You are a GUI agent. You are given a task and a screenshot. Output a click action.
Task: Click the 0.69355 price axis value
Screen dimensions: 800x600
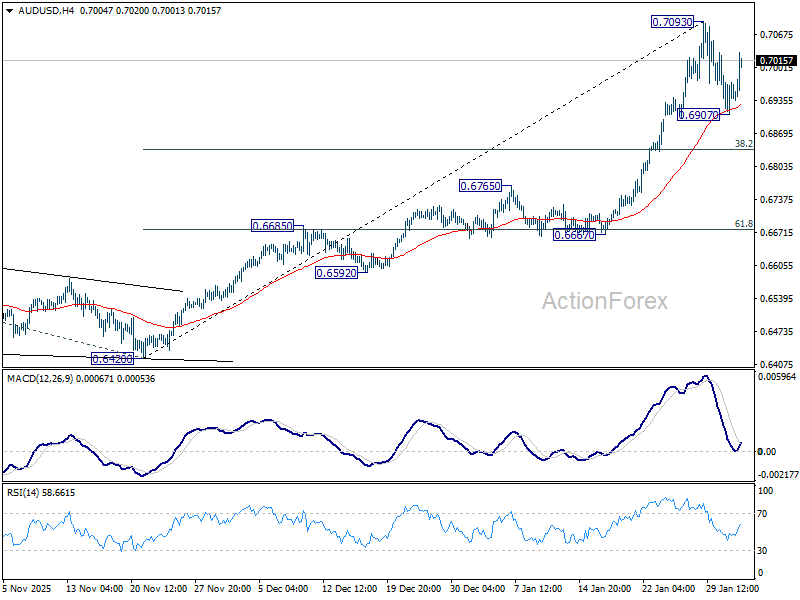tap(777, 101)
